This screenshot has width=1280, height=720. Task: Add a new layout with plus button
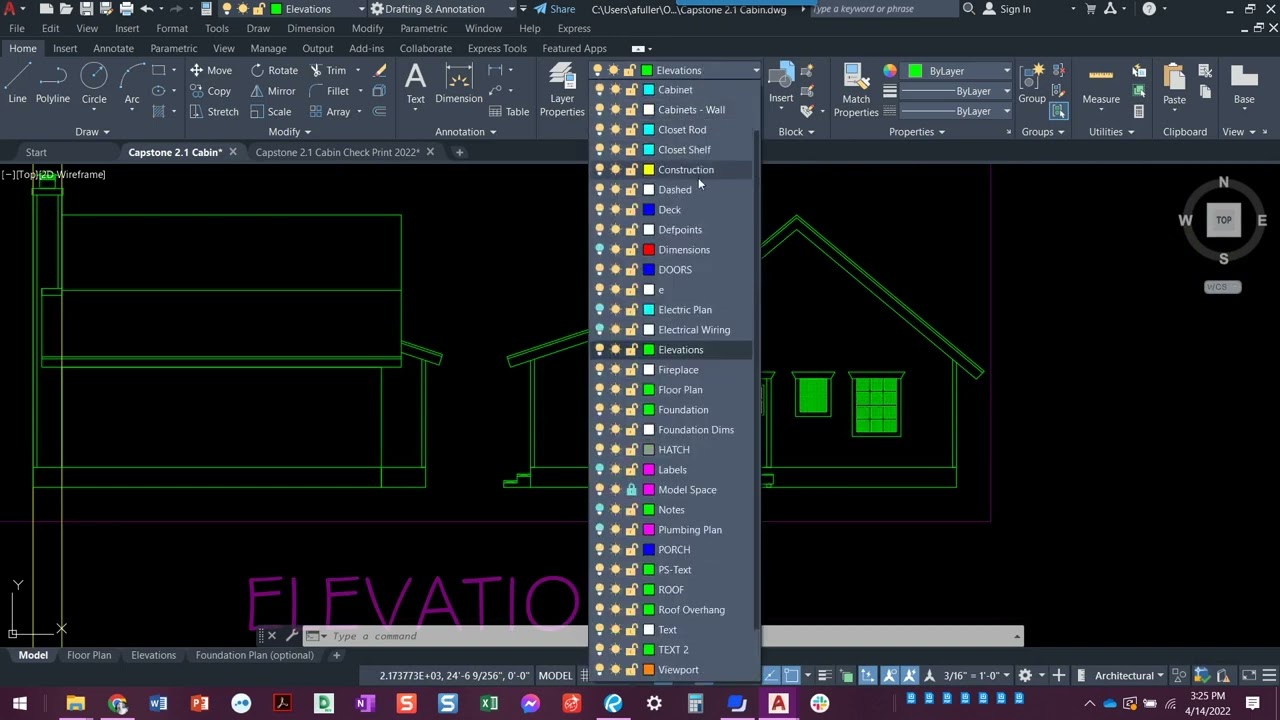tap(337, 655)
